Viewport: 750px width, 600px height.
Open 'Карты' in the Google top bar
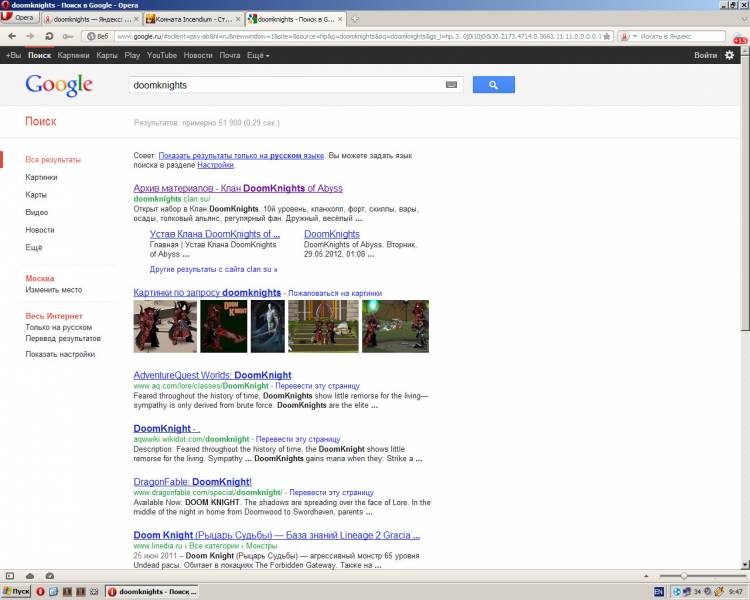(107, 56)
